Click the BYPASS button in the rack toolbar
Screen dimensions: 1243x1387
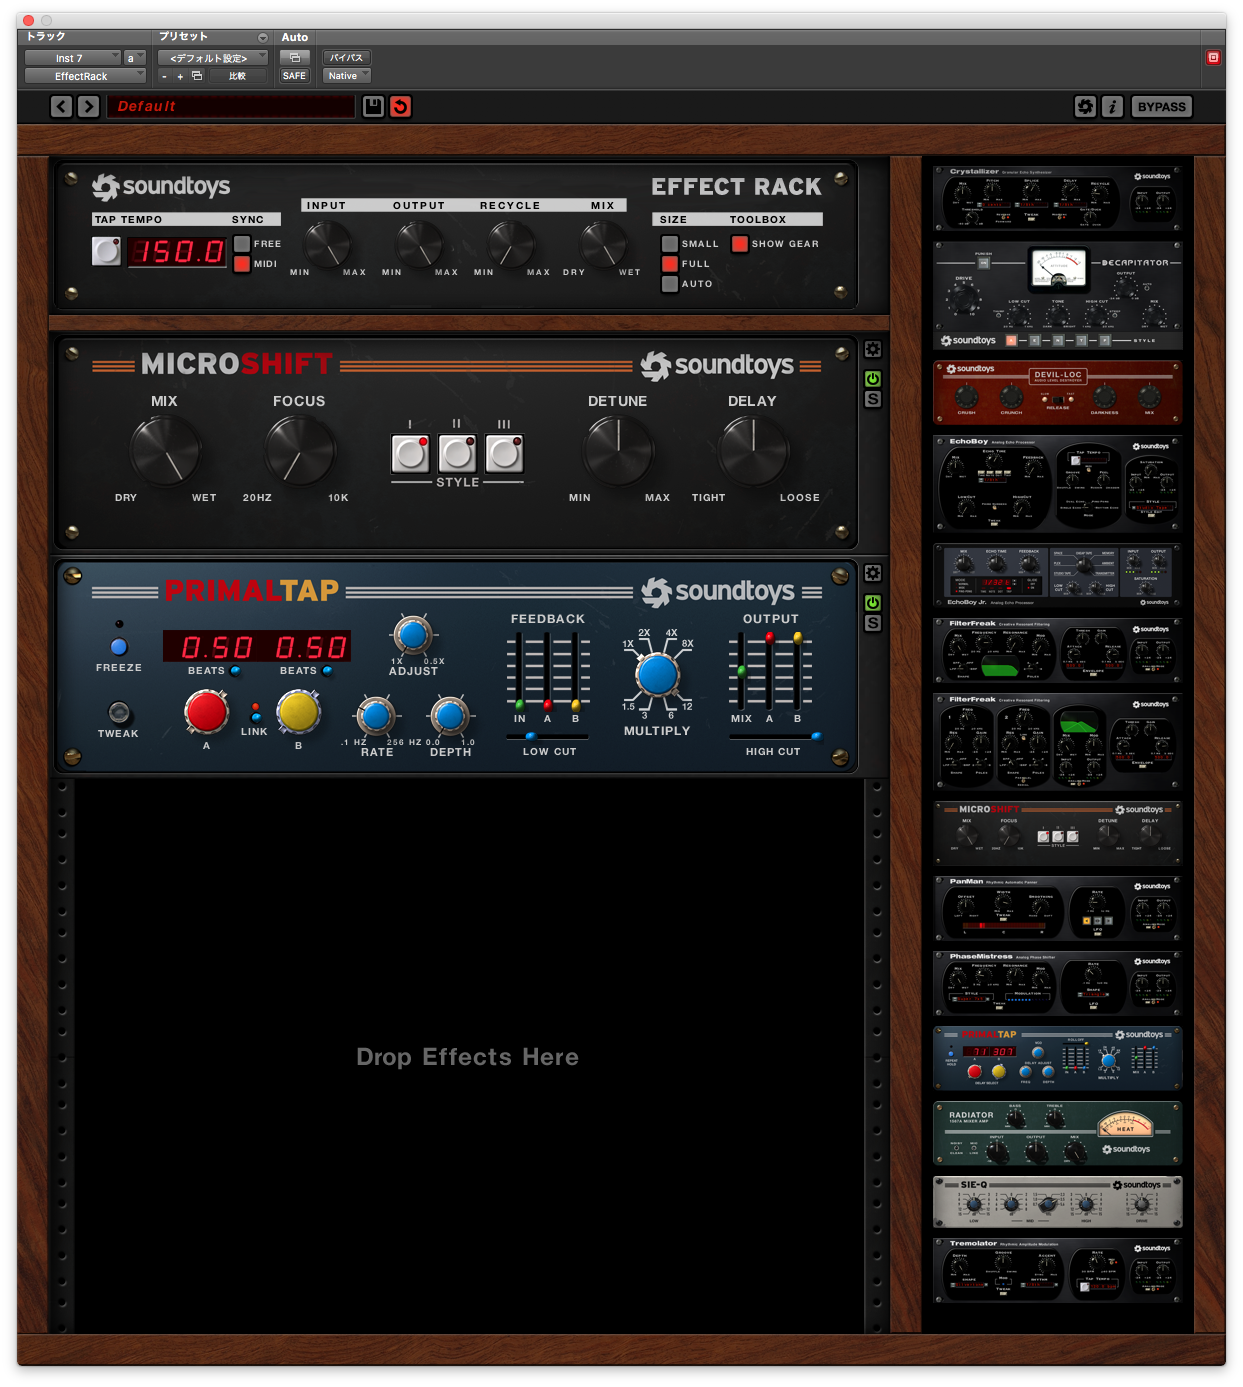(1161, 107)
